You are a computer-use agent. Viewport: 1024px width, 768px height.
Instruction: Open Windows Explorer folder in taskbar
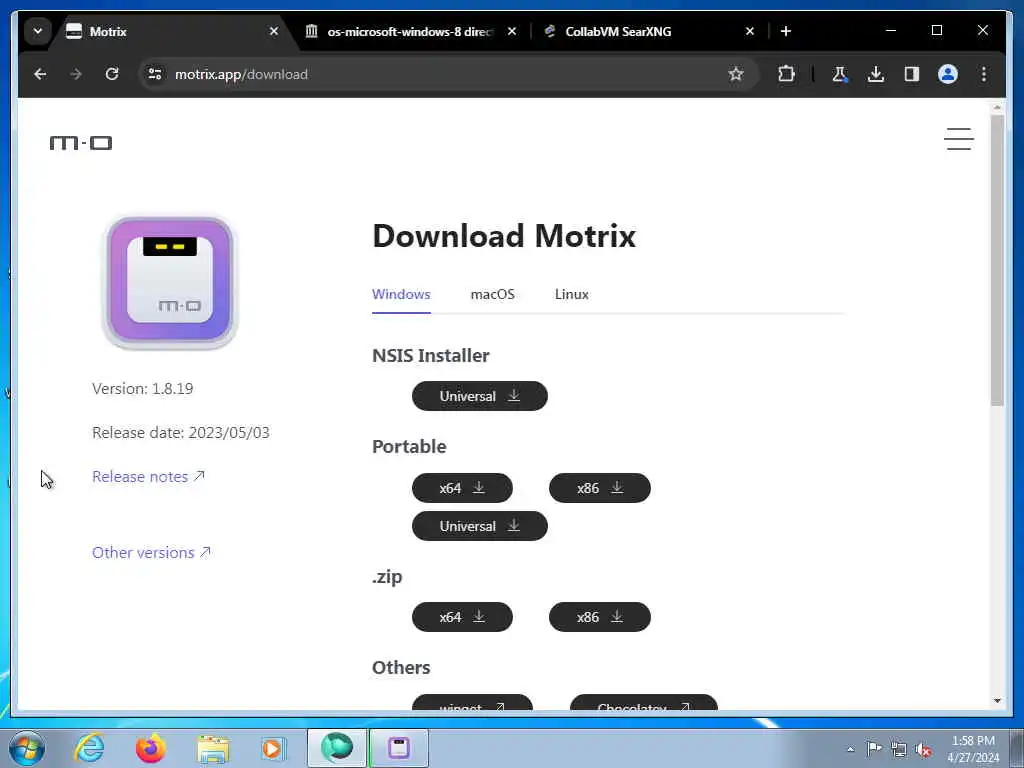tap(213, 748)
